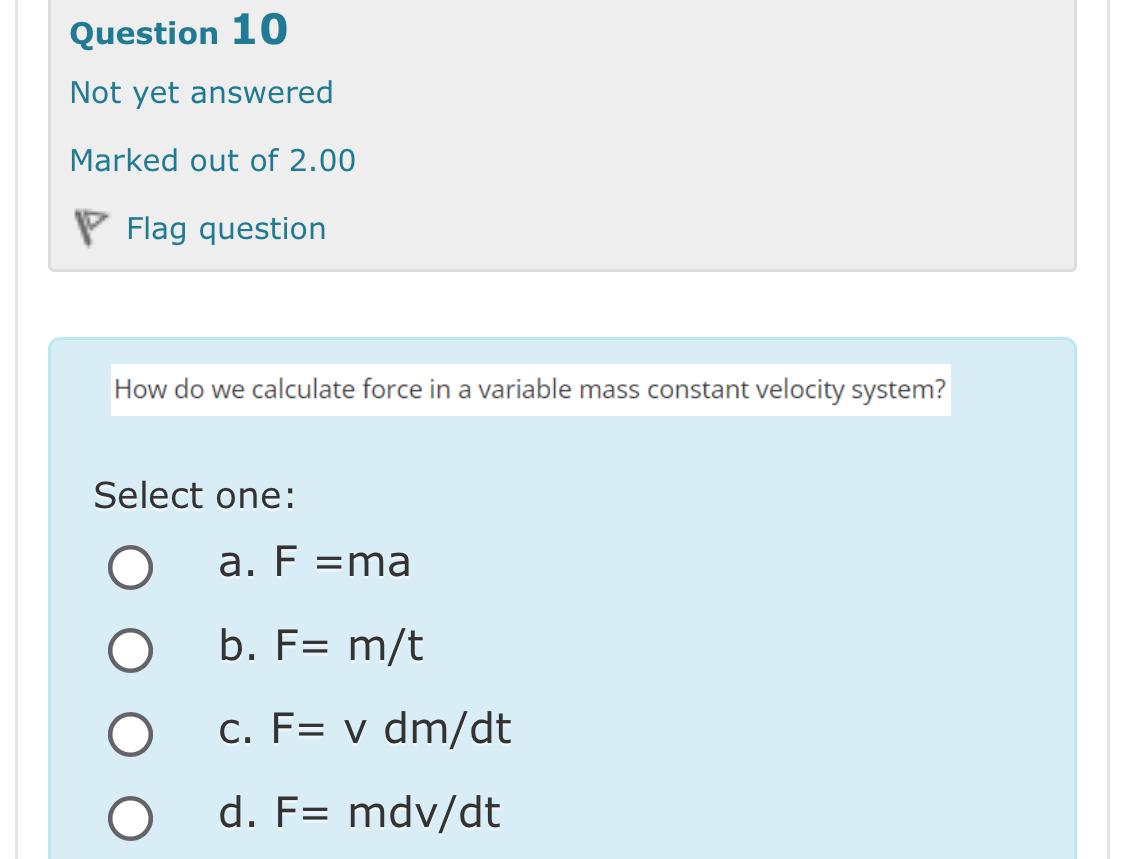Select the question text about variable mass
The width and height of the screenshot is (1125, 859).
tap(530, 389)
